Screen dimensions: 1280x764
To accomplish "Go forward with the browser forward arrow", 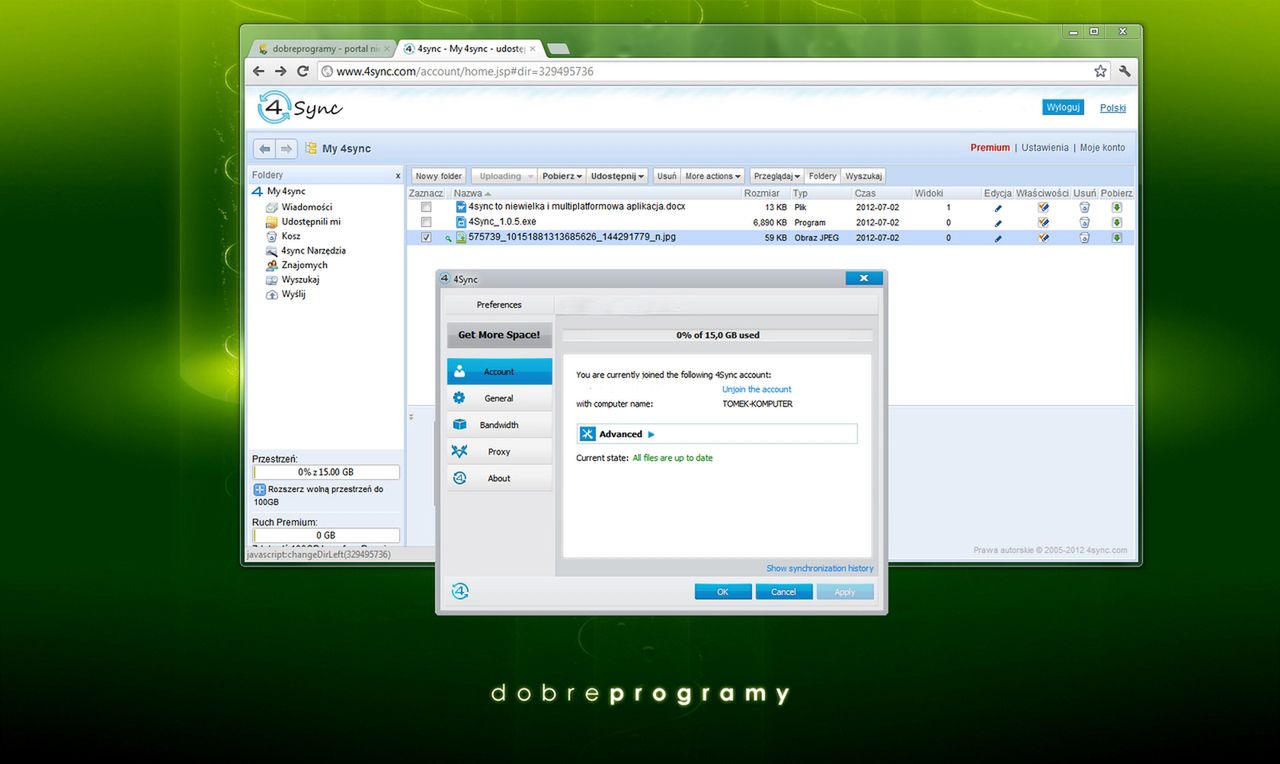I will (280, 71).
